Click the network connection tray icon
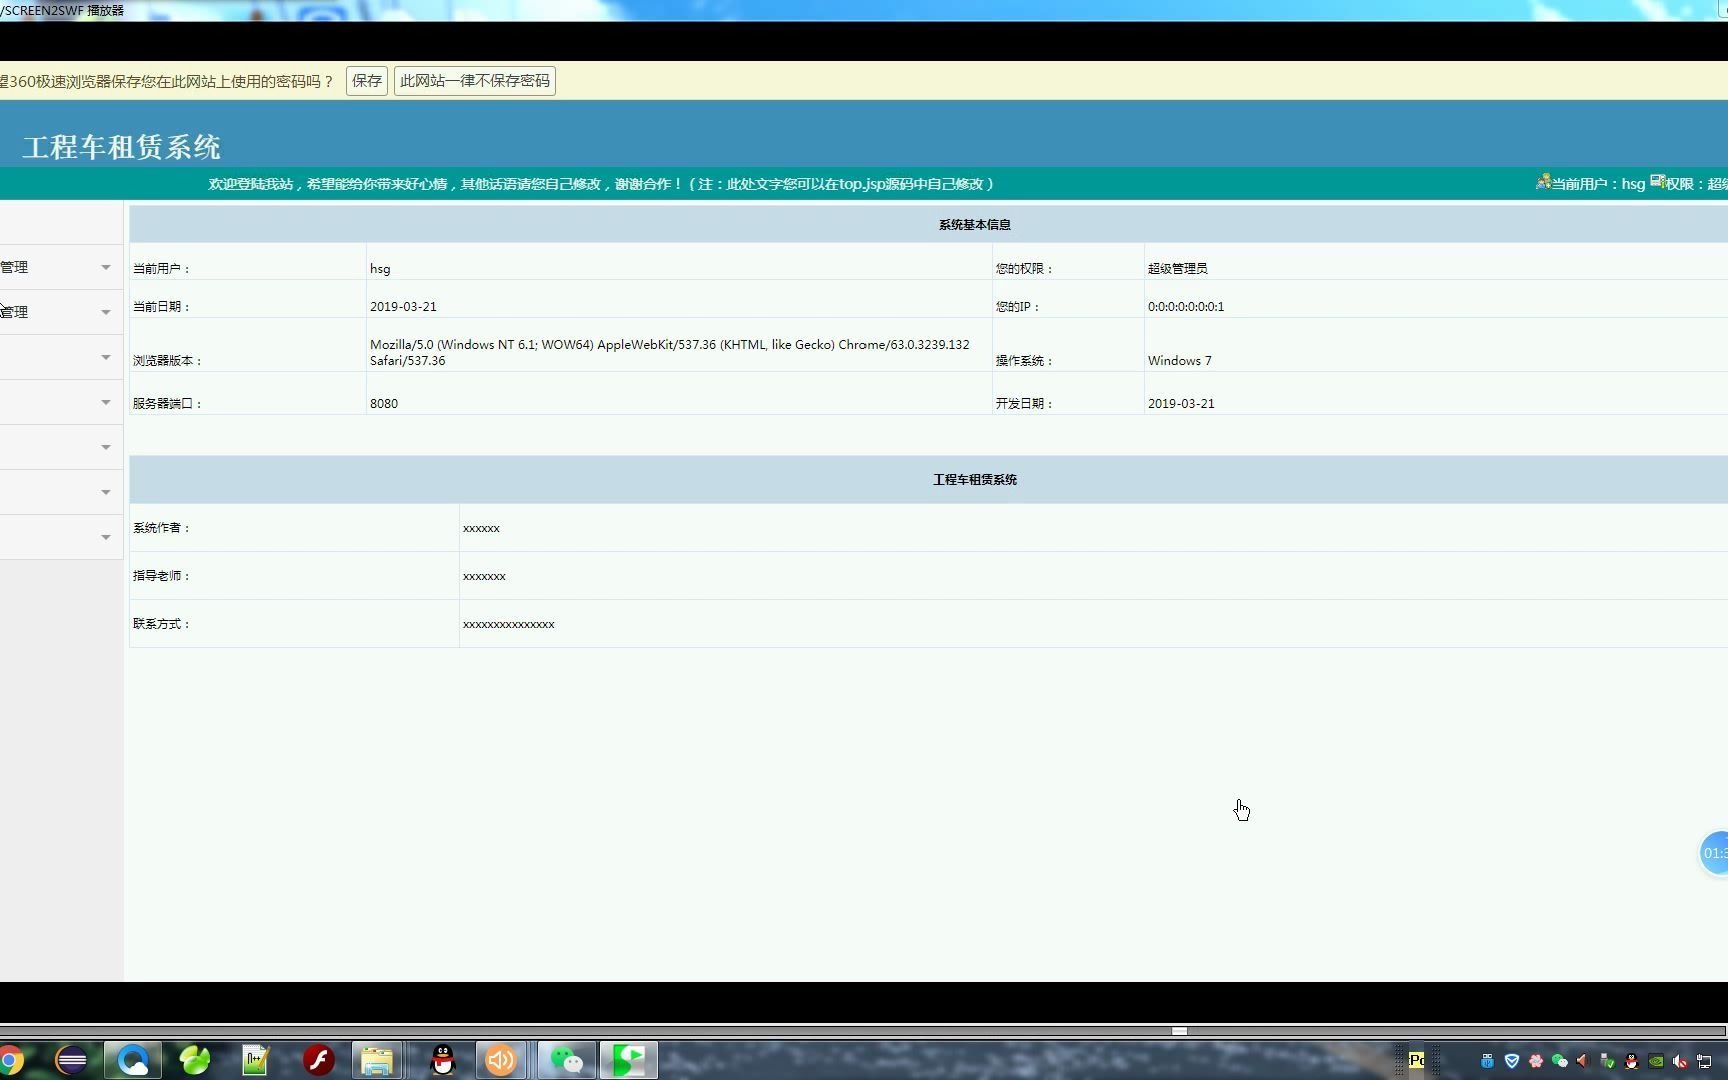Image resolution: width=1728 pixels, height=1080 pixels. (1704, 1061)
